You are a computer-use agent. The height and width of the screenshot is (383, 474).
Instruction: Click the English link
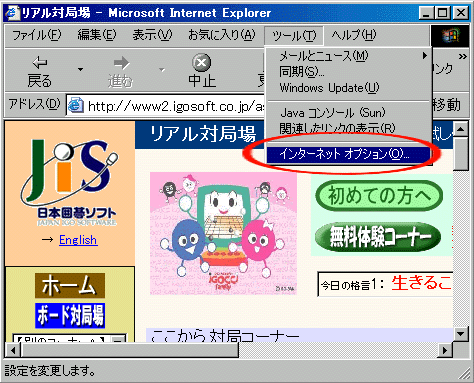point(78,240)
